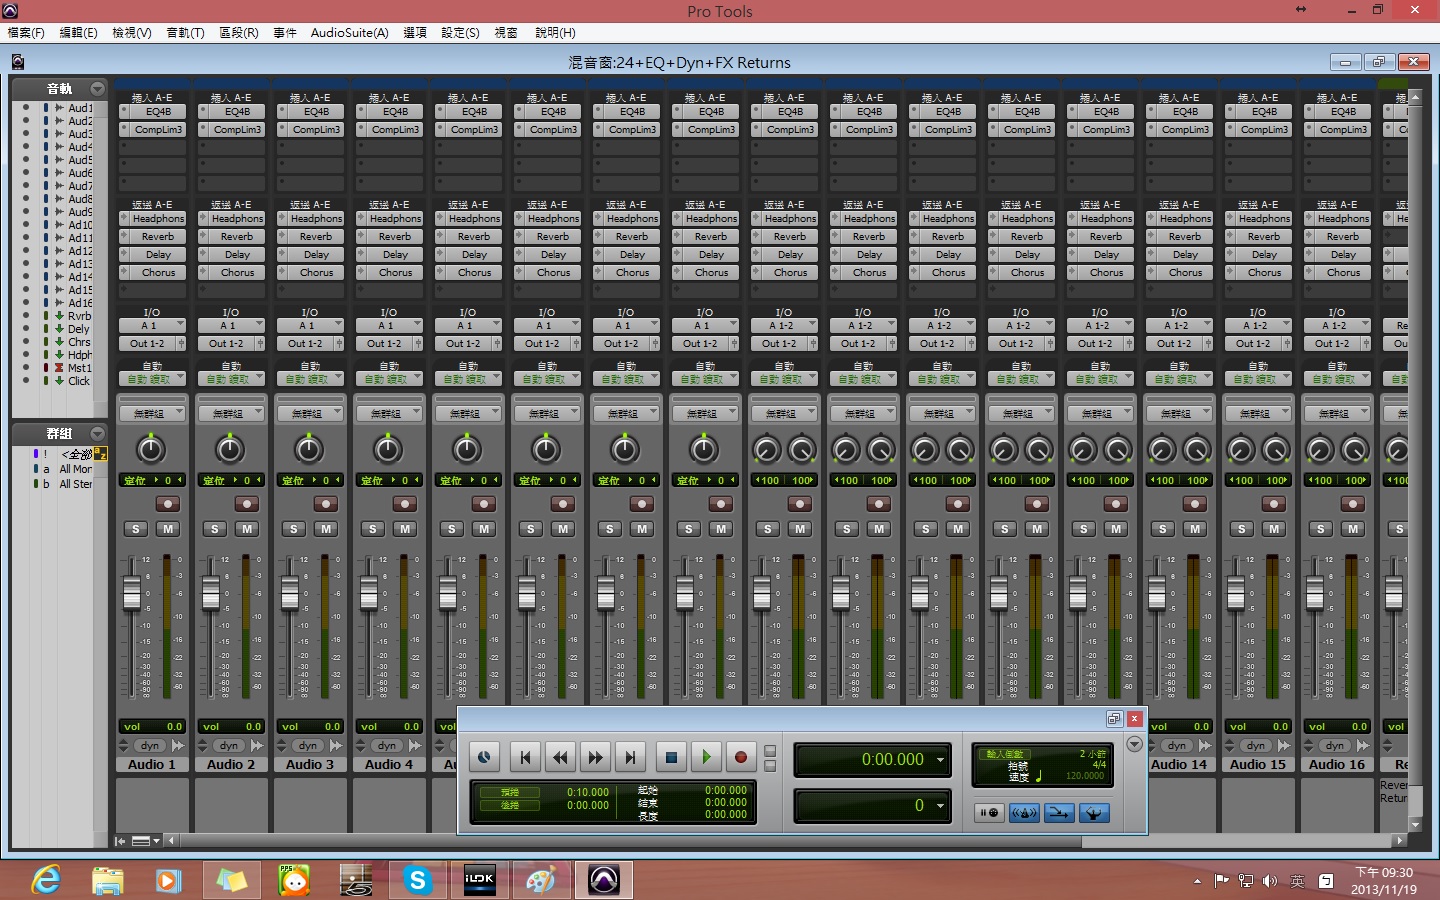Click Go to End transport button
Screen dimensions: 1440x900
click(630, 758)
